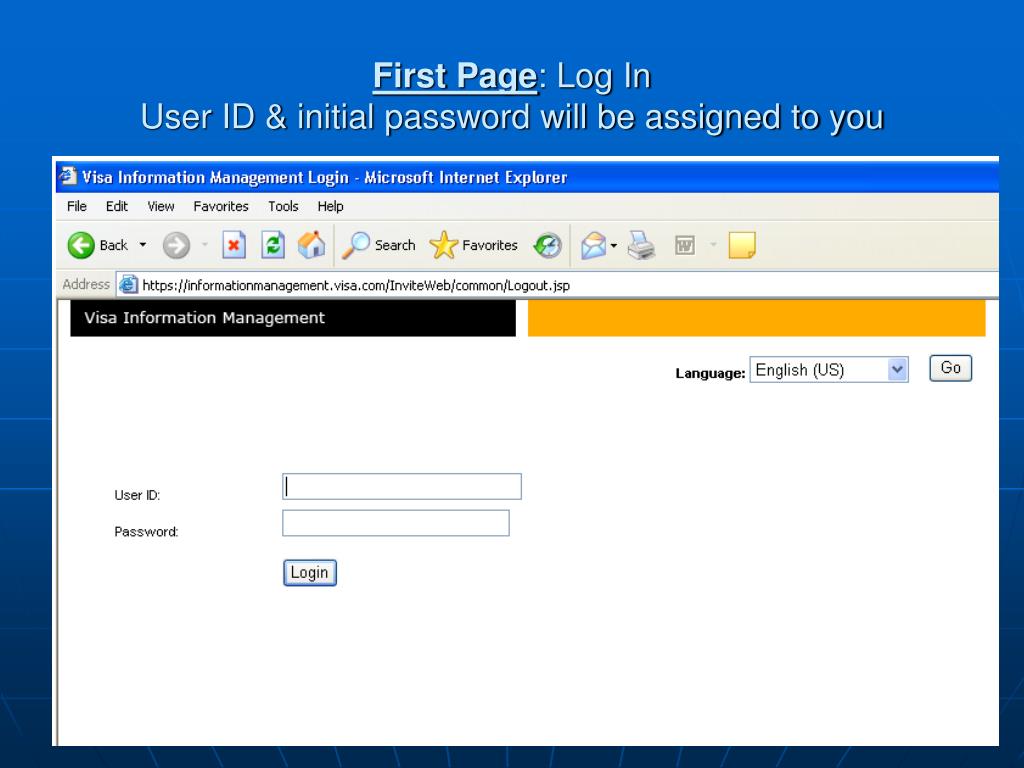The height and width of the screenshot is (768, 1024).
Task: Open the Favorites menu
Action: [221, 206]
